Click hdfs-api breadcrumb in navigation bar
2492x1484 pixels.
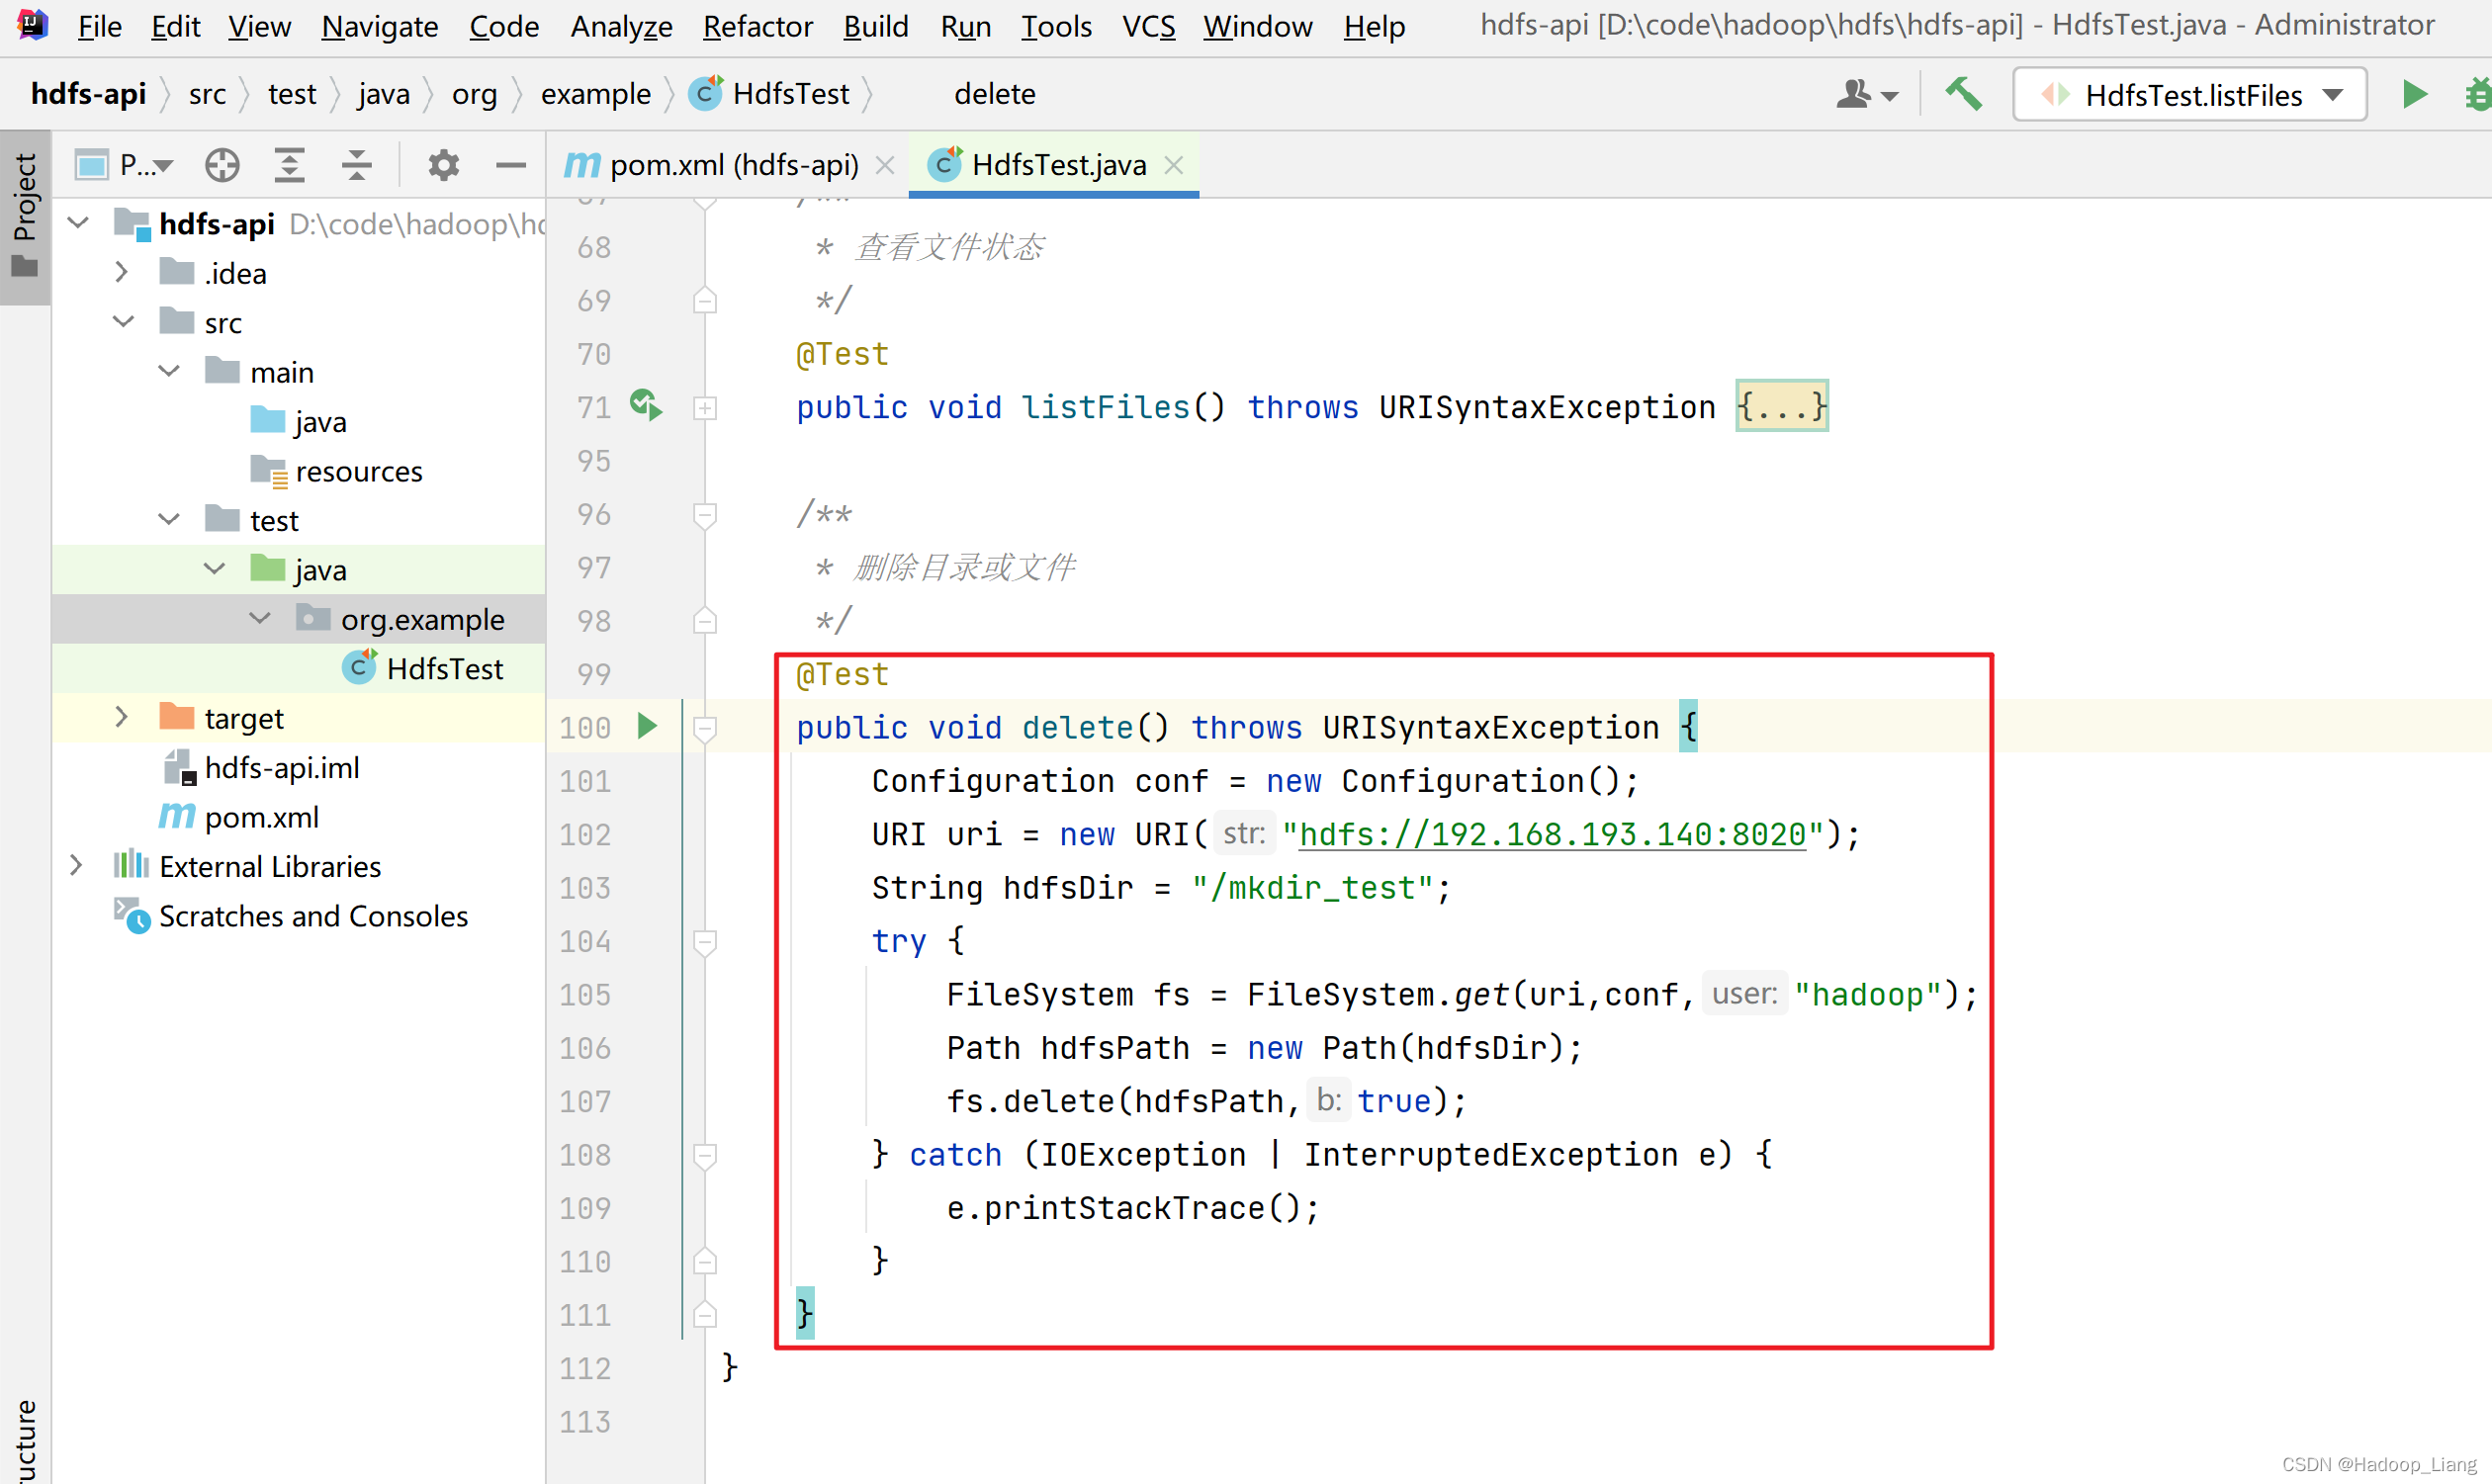coord(88,94)
